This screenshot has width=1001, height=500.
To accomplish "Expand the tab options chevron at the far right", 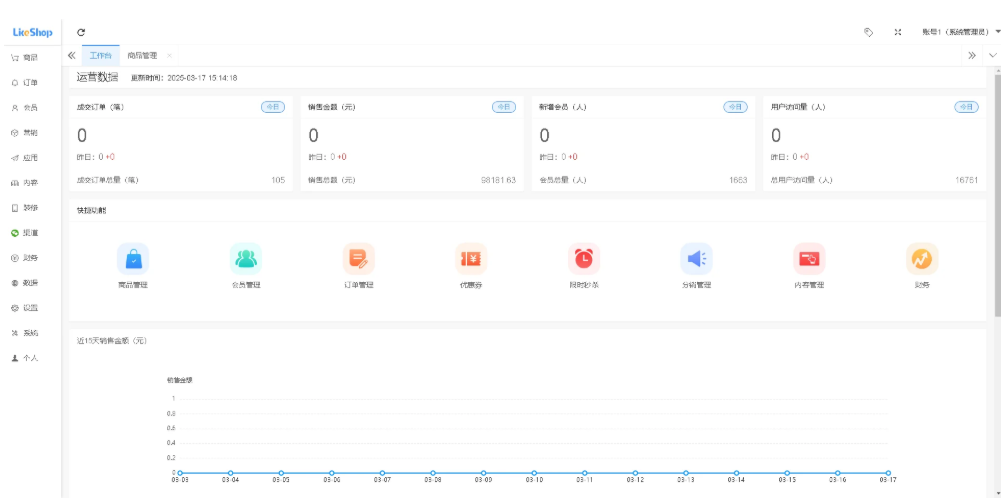I will point(993,56).
